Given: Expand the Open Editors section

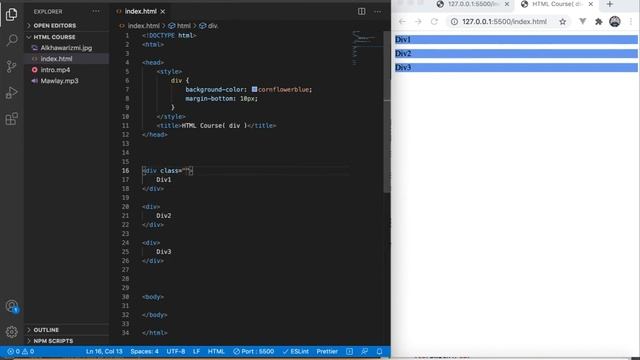Looking at the screenshot, I should (x=55, y=25).
